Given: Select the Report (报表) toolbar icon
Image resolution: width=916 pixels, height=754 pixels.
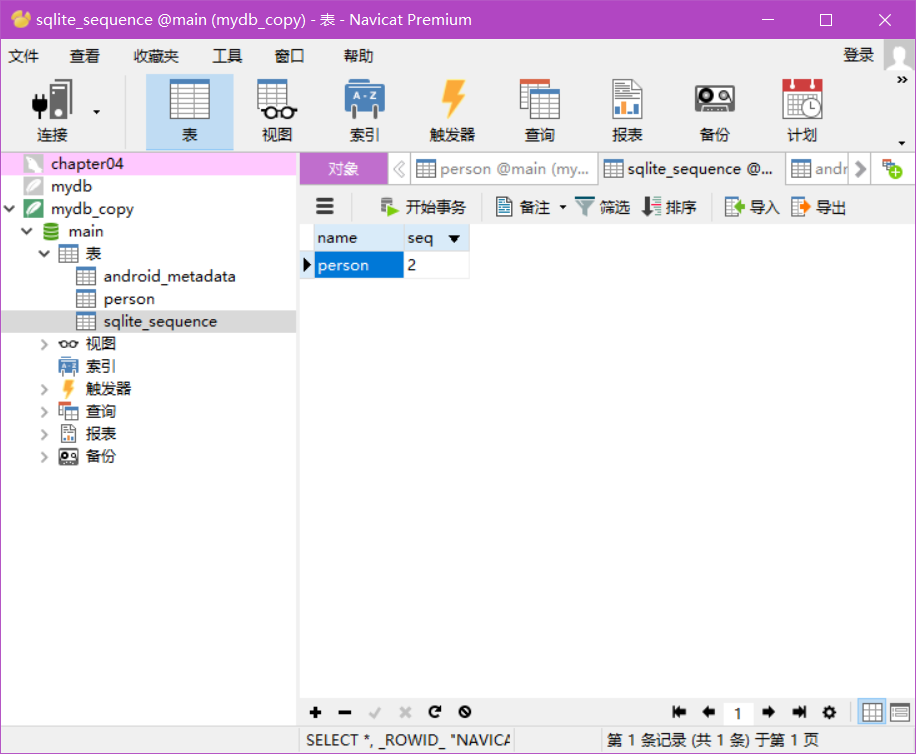Looking at the screenshot, I should click(627, 111).
